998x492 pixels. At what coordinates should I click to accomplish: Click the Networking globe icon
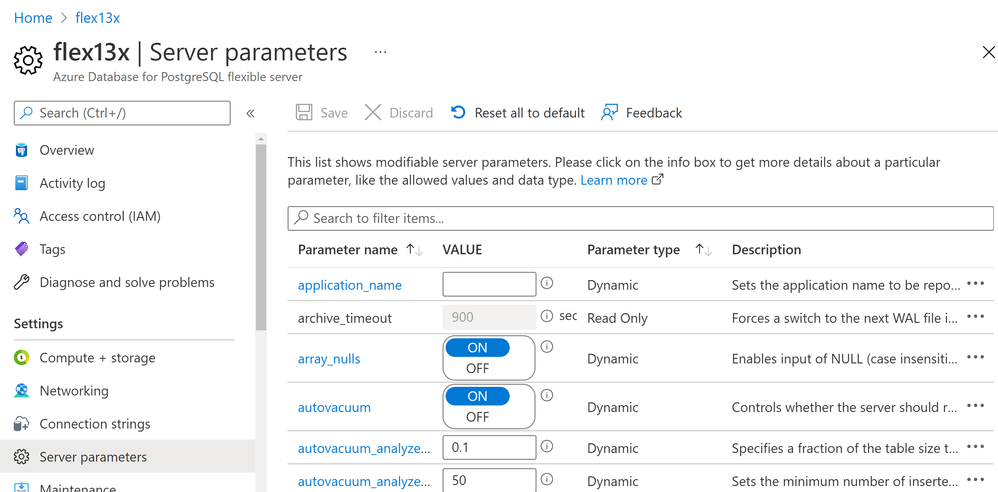(22, 391)
